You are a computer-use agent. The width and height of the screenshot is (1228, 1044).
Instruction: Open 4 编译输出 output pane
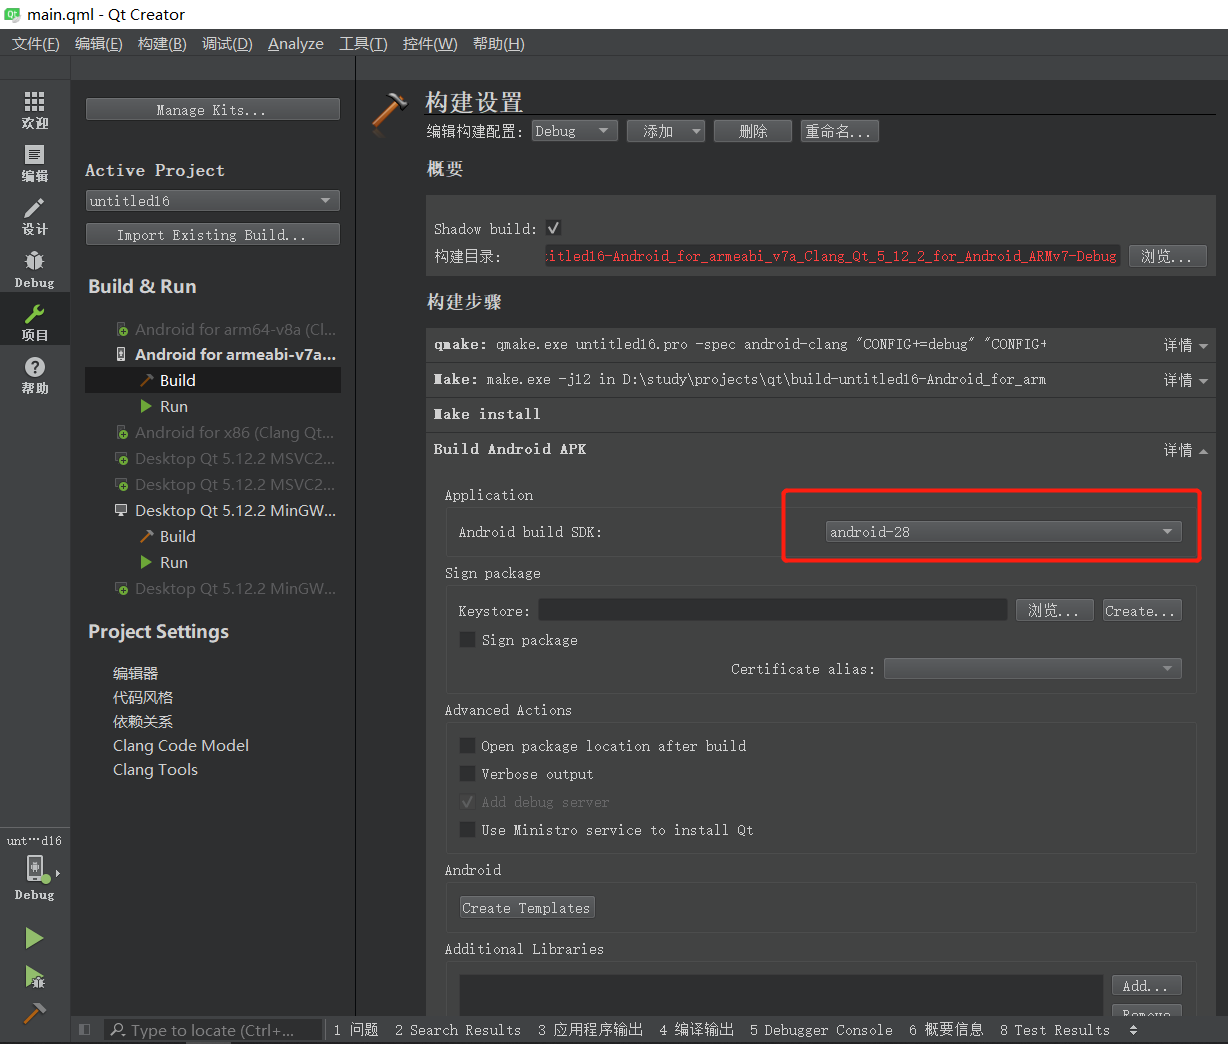(x=697, y=1030)
